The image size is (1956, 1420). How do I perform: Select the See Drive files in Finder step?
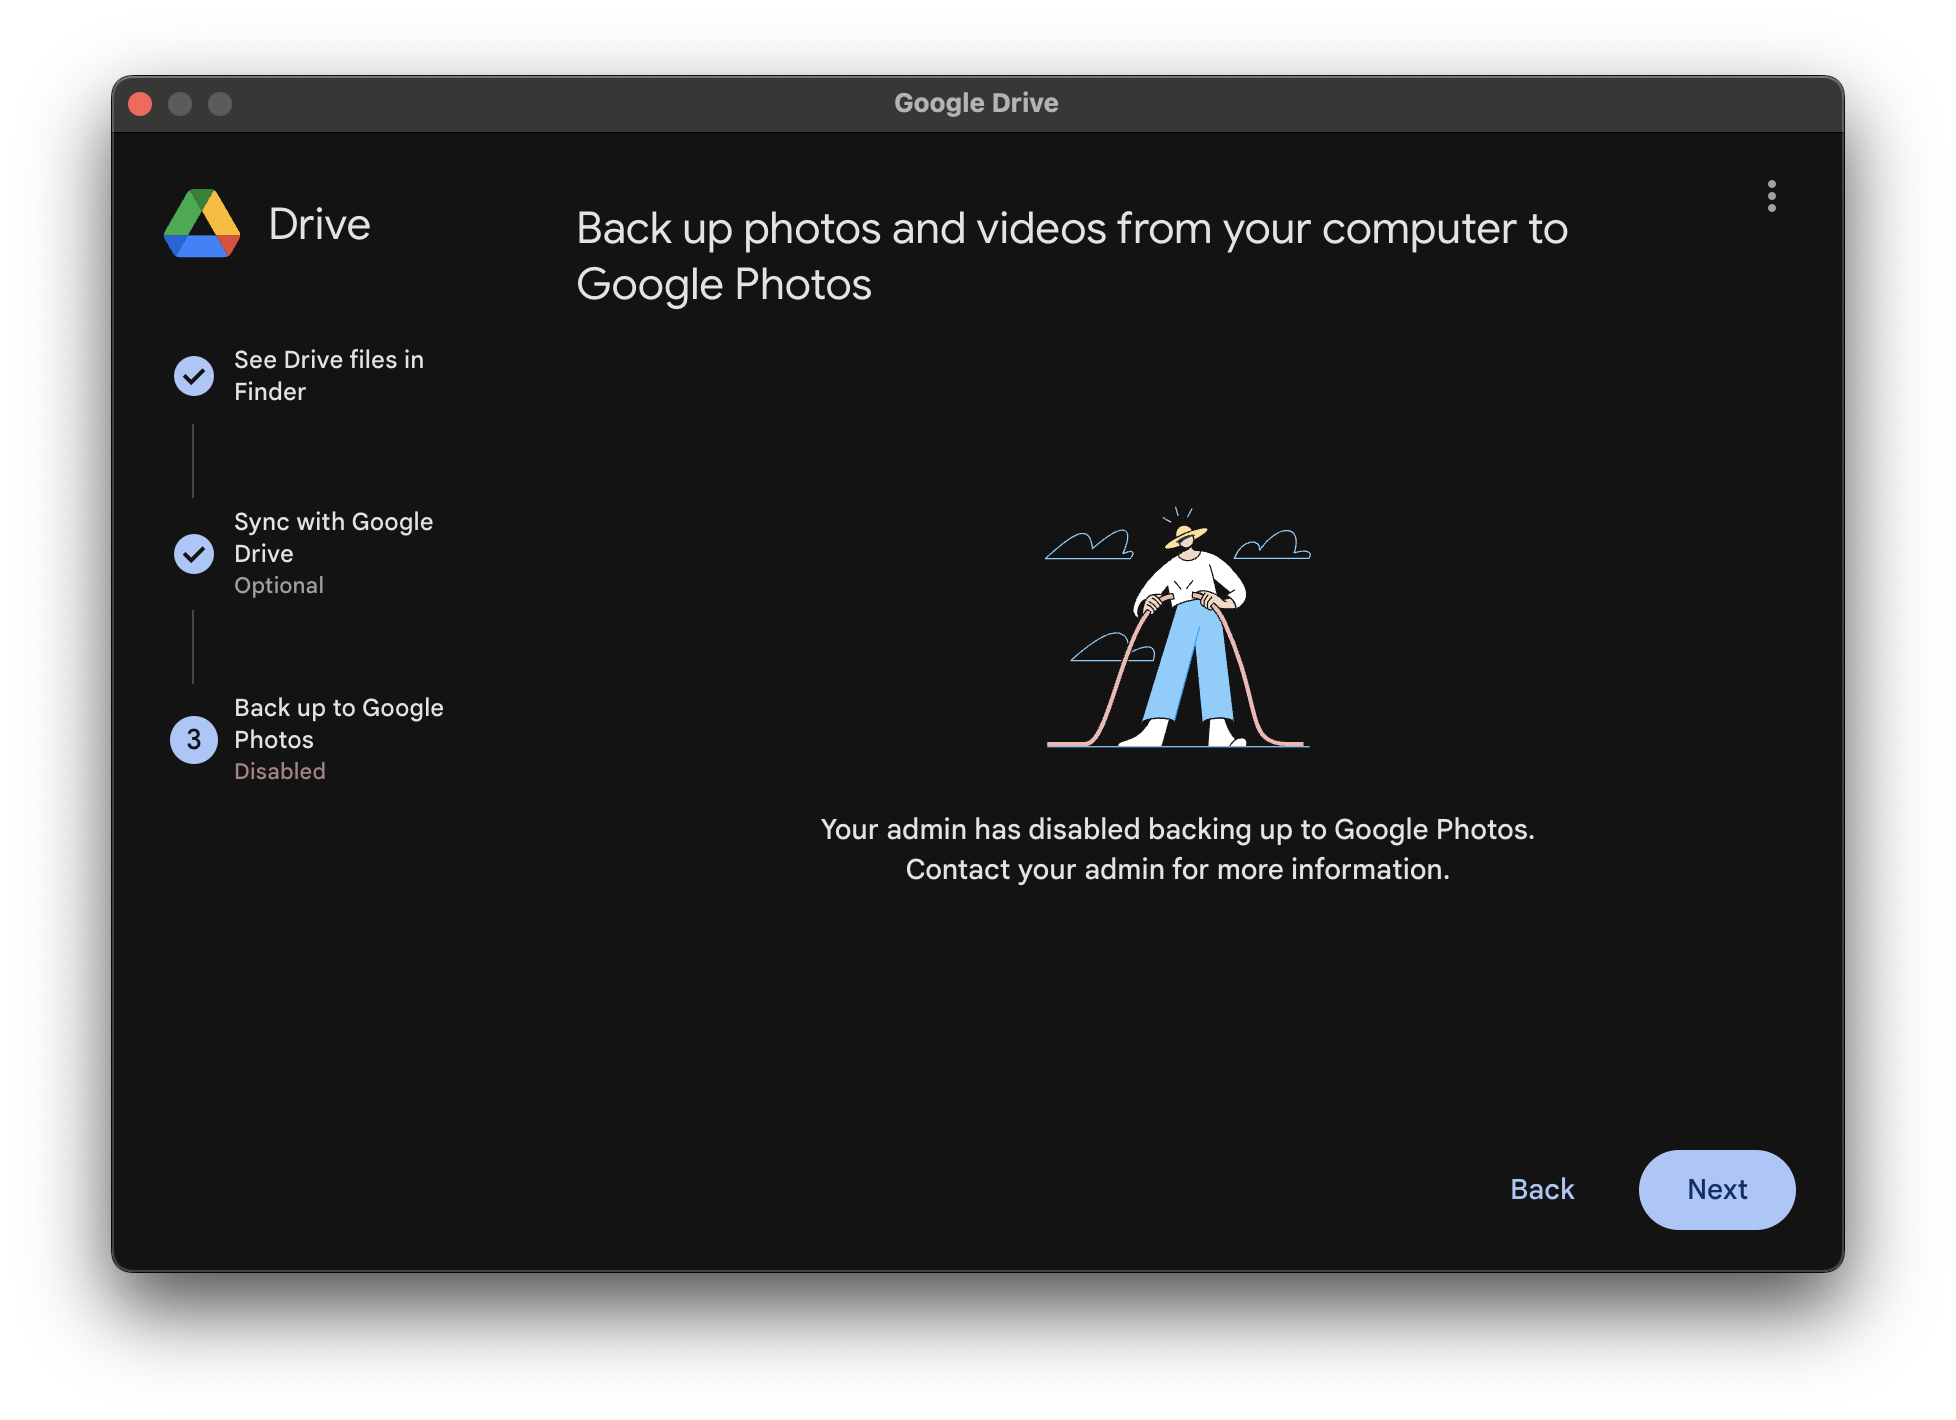pos(328,375)
